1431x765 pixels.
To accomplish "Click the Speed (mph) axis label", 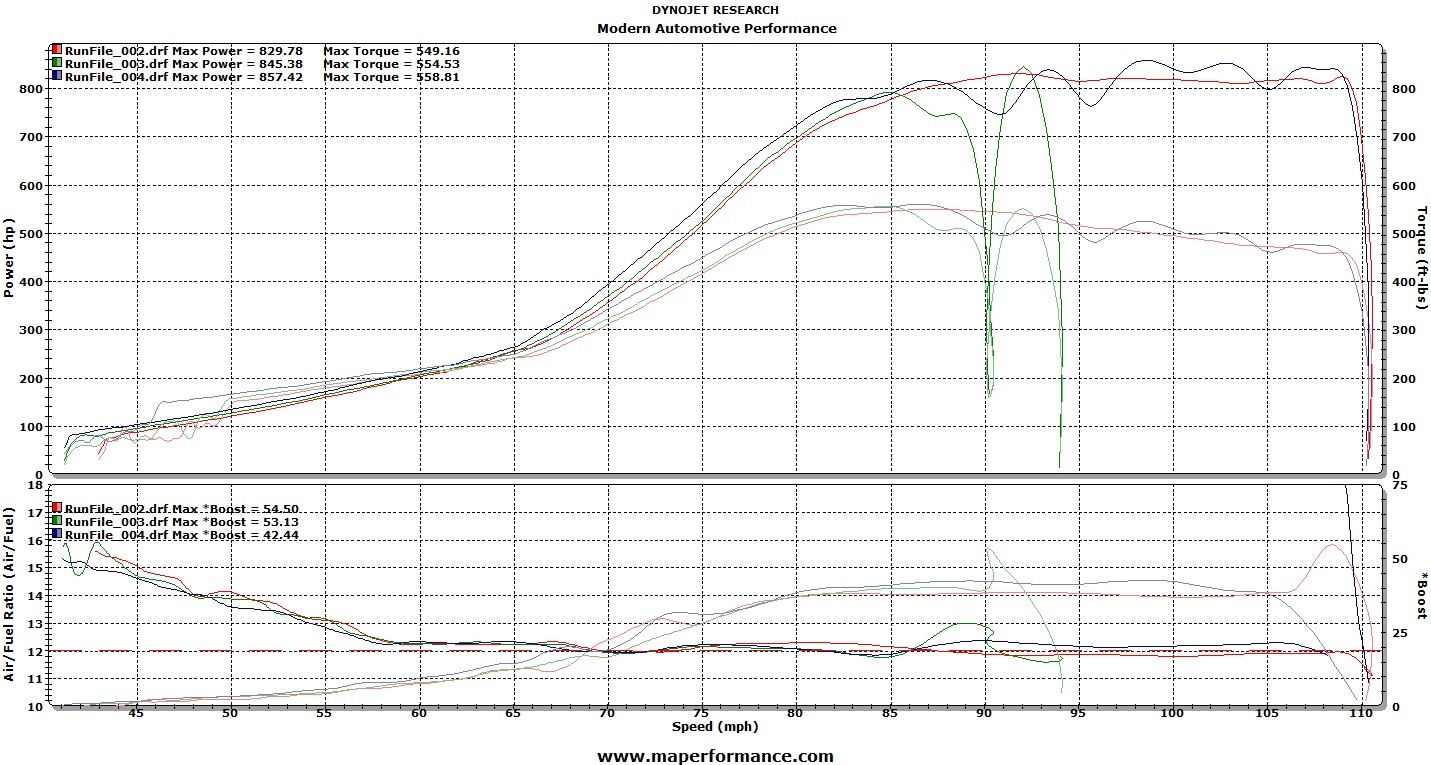I will tap(715, 726).
